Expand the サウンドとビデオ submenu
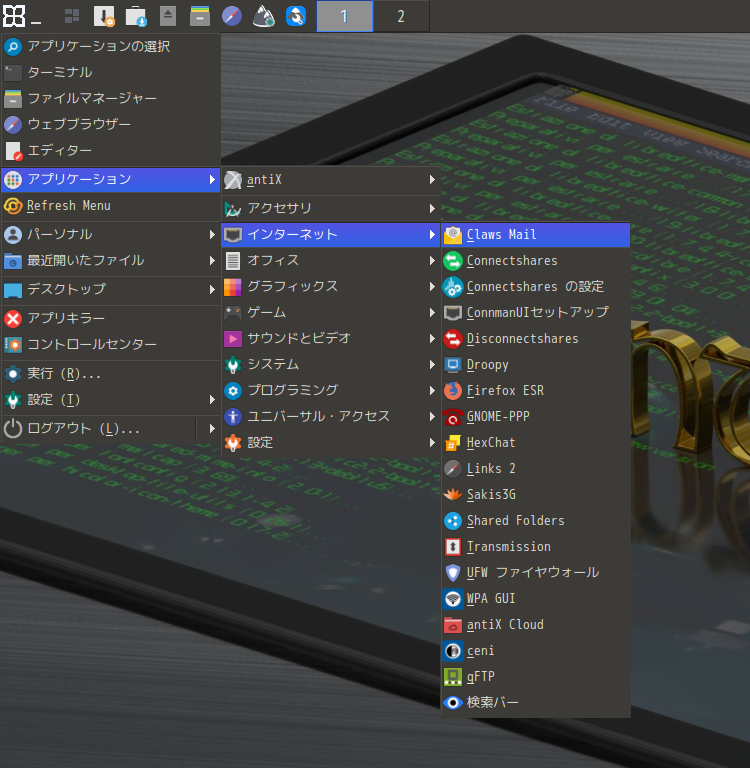Viewport: 750px width, 768px height. click(298, 338)
